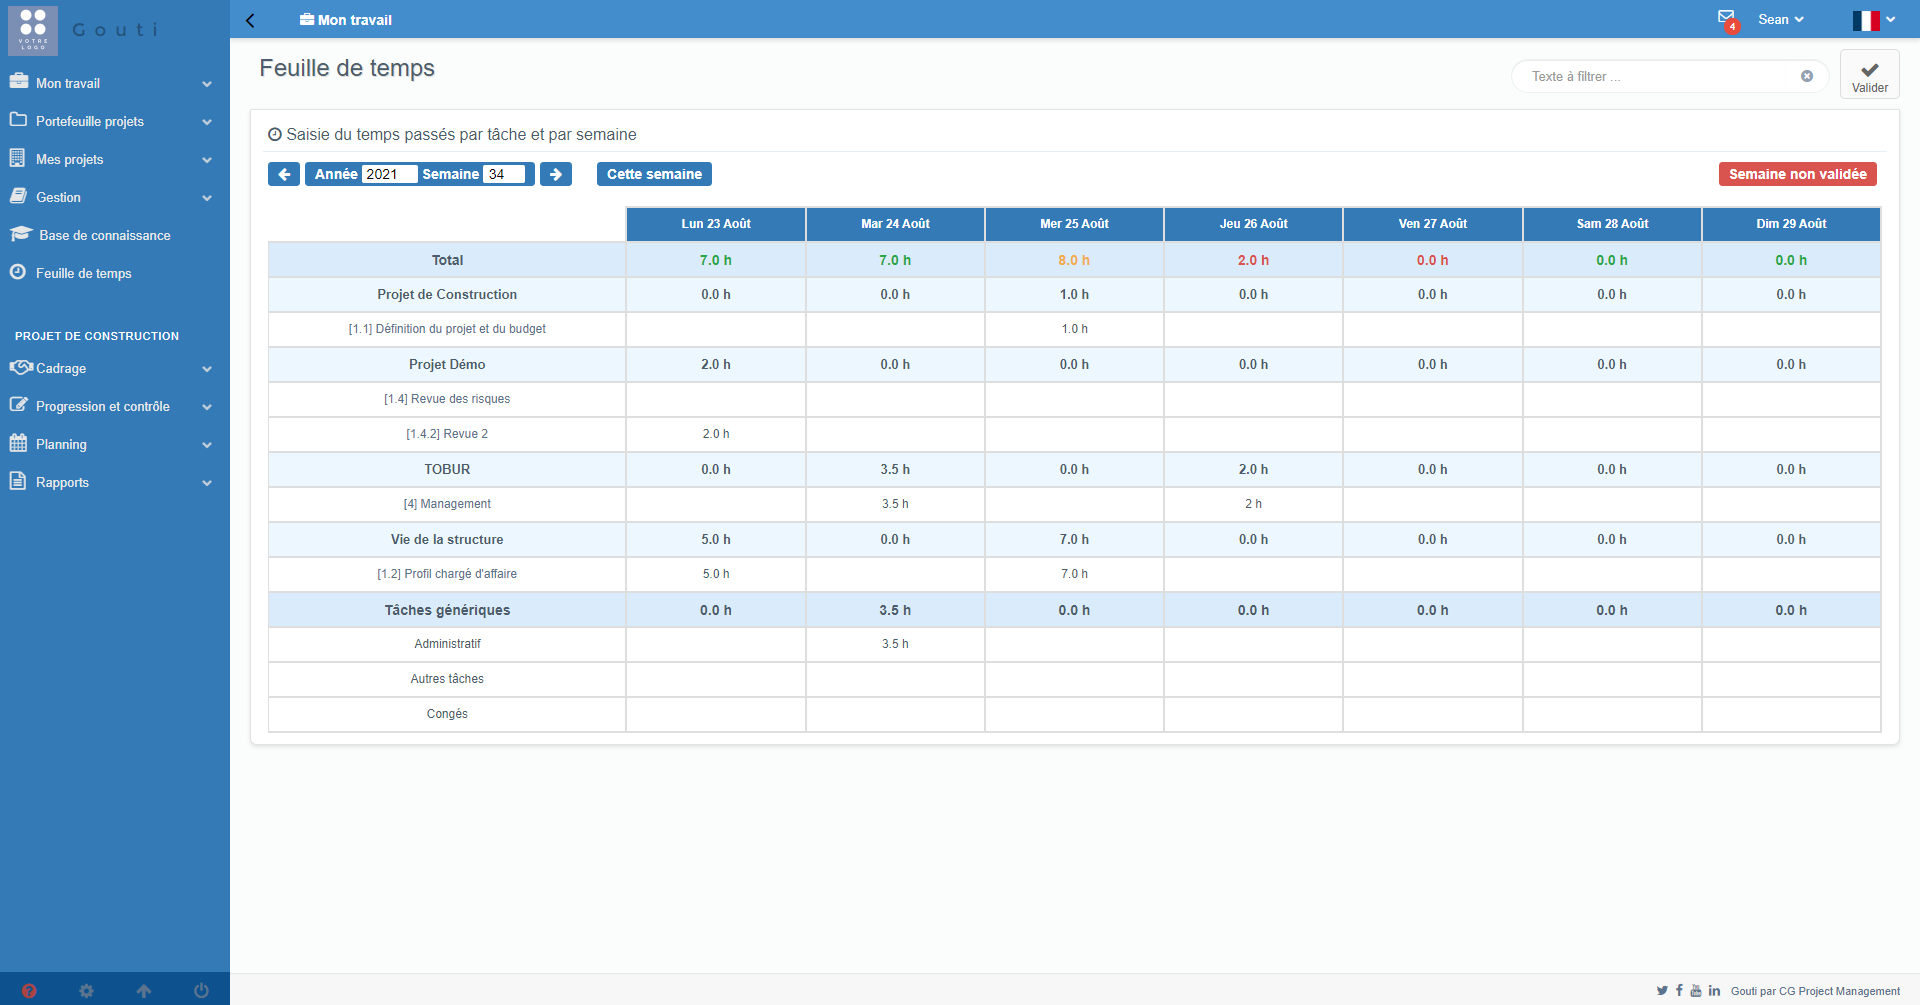The height and width of the screenshot is (1005, 1920).
Task: Click the Portefeuille projets folder icon
Action: point(18,120)
